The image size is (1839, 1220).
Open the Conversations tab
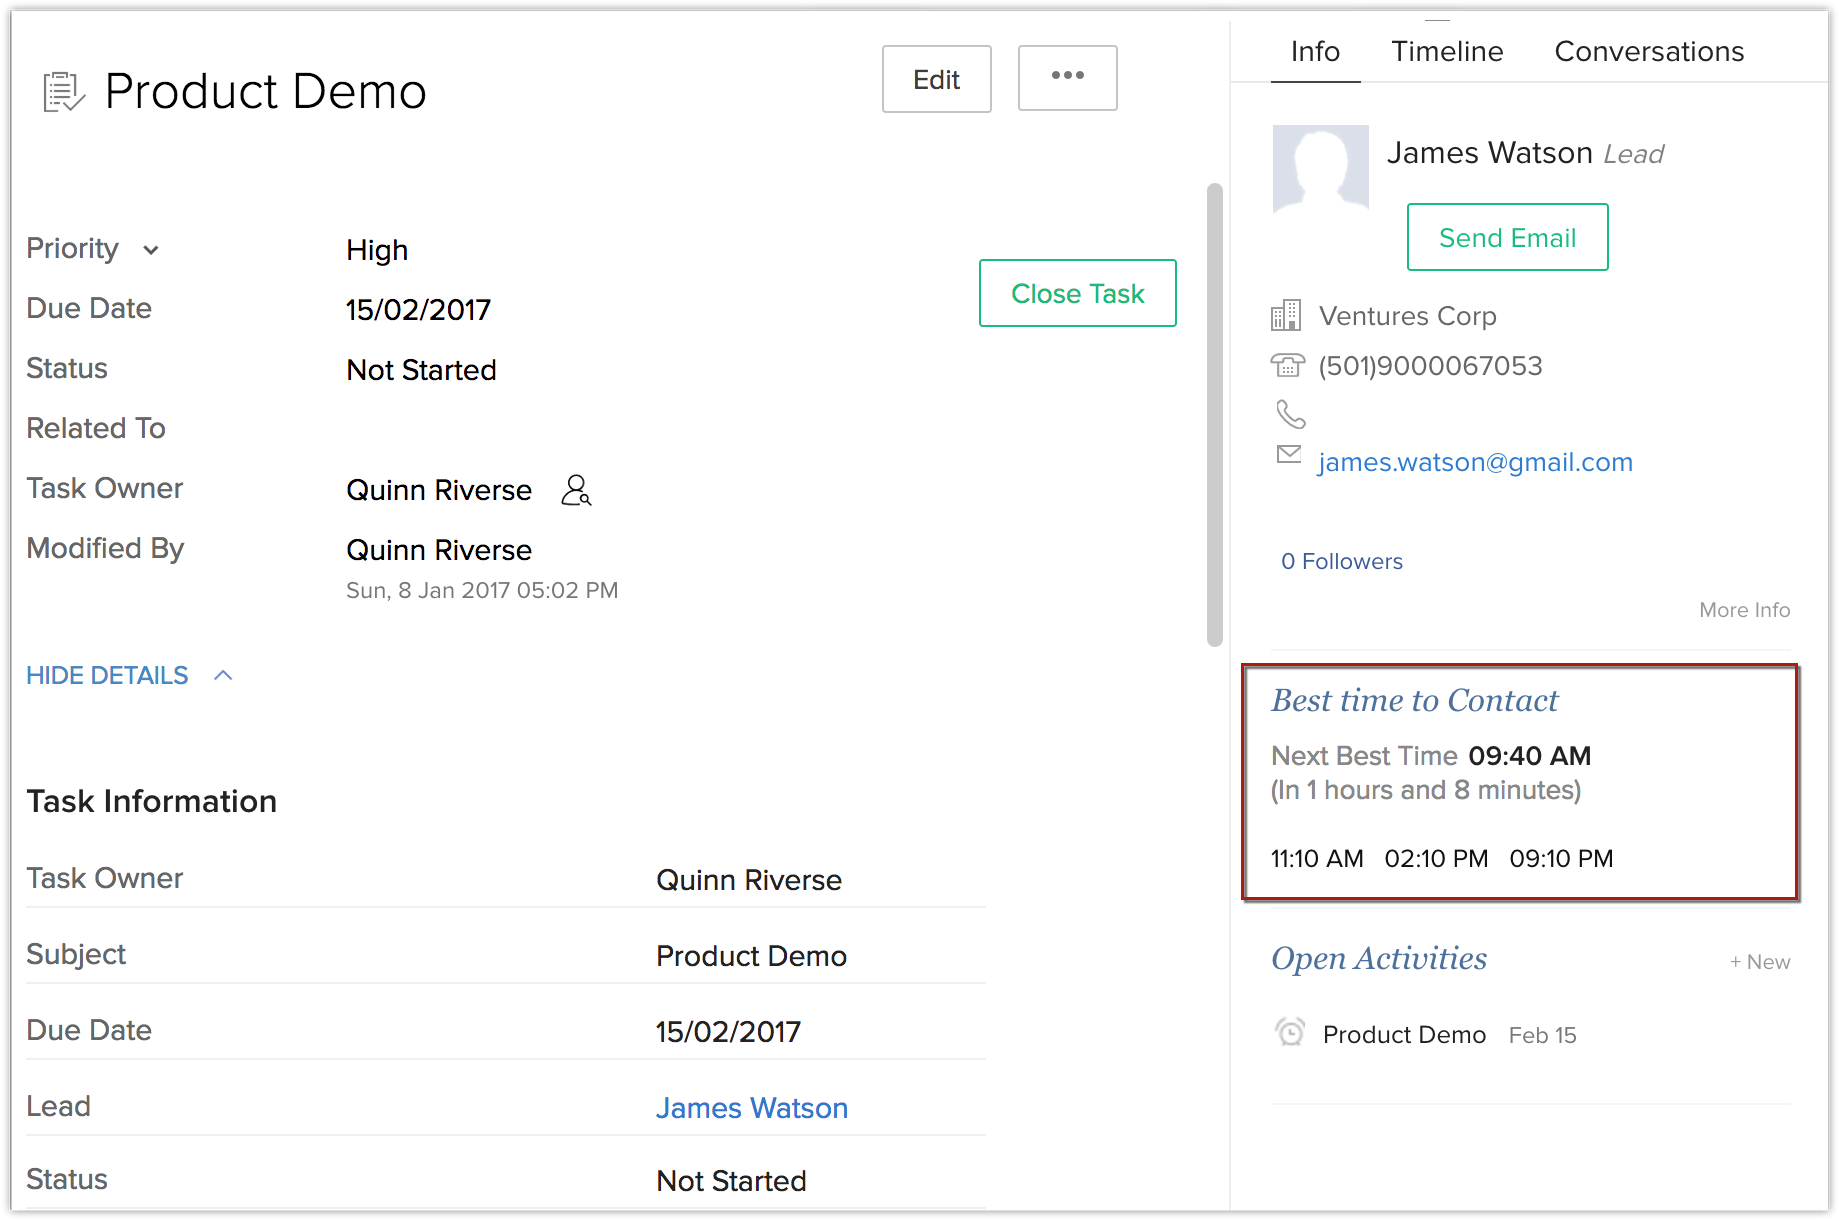click(1648, 52)
